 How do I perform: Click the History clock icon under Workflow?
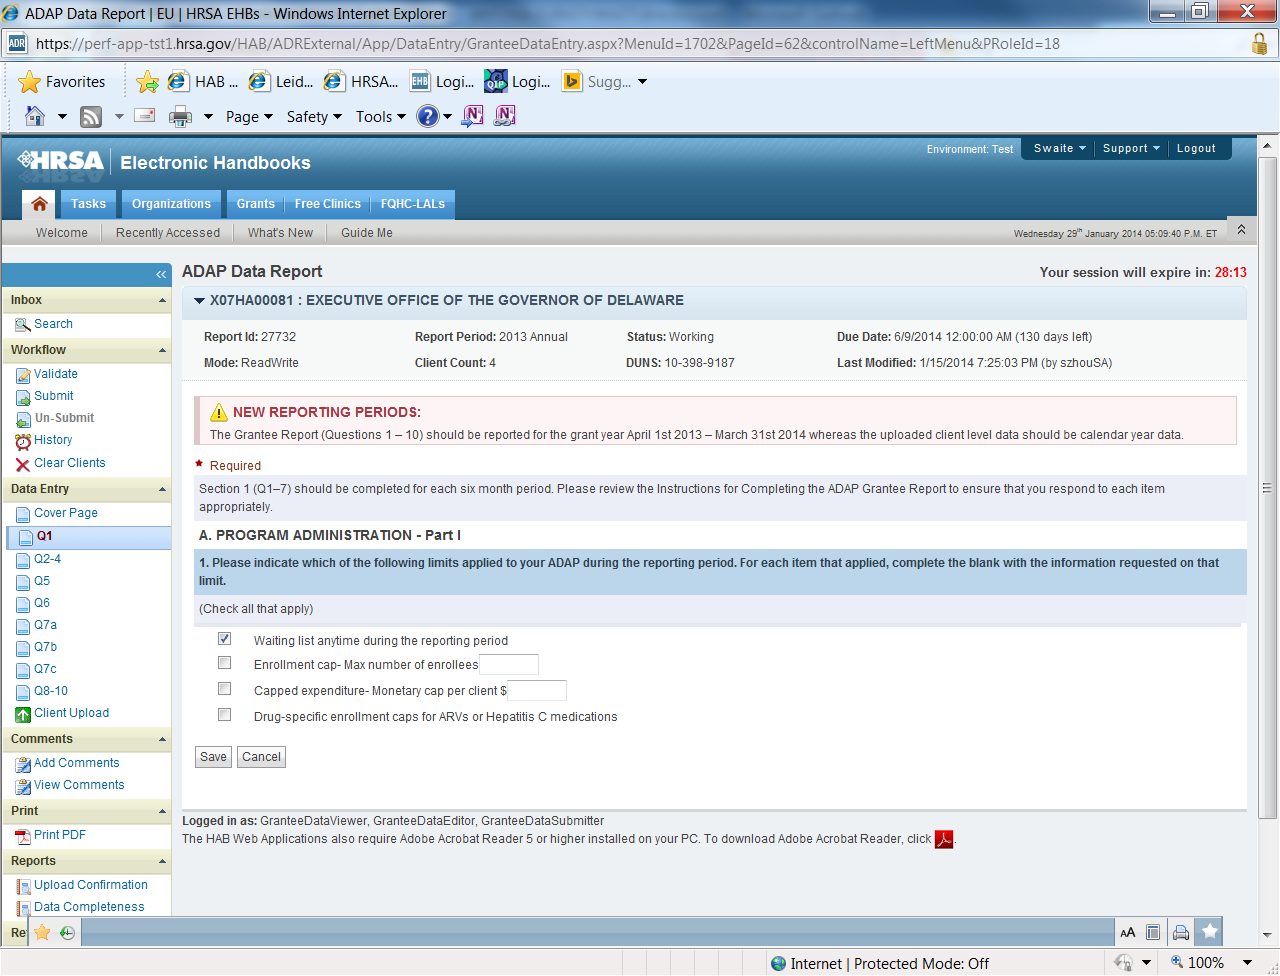pyautogui.click(x=23, y=441)
